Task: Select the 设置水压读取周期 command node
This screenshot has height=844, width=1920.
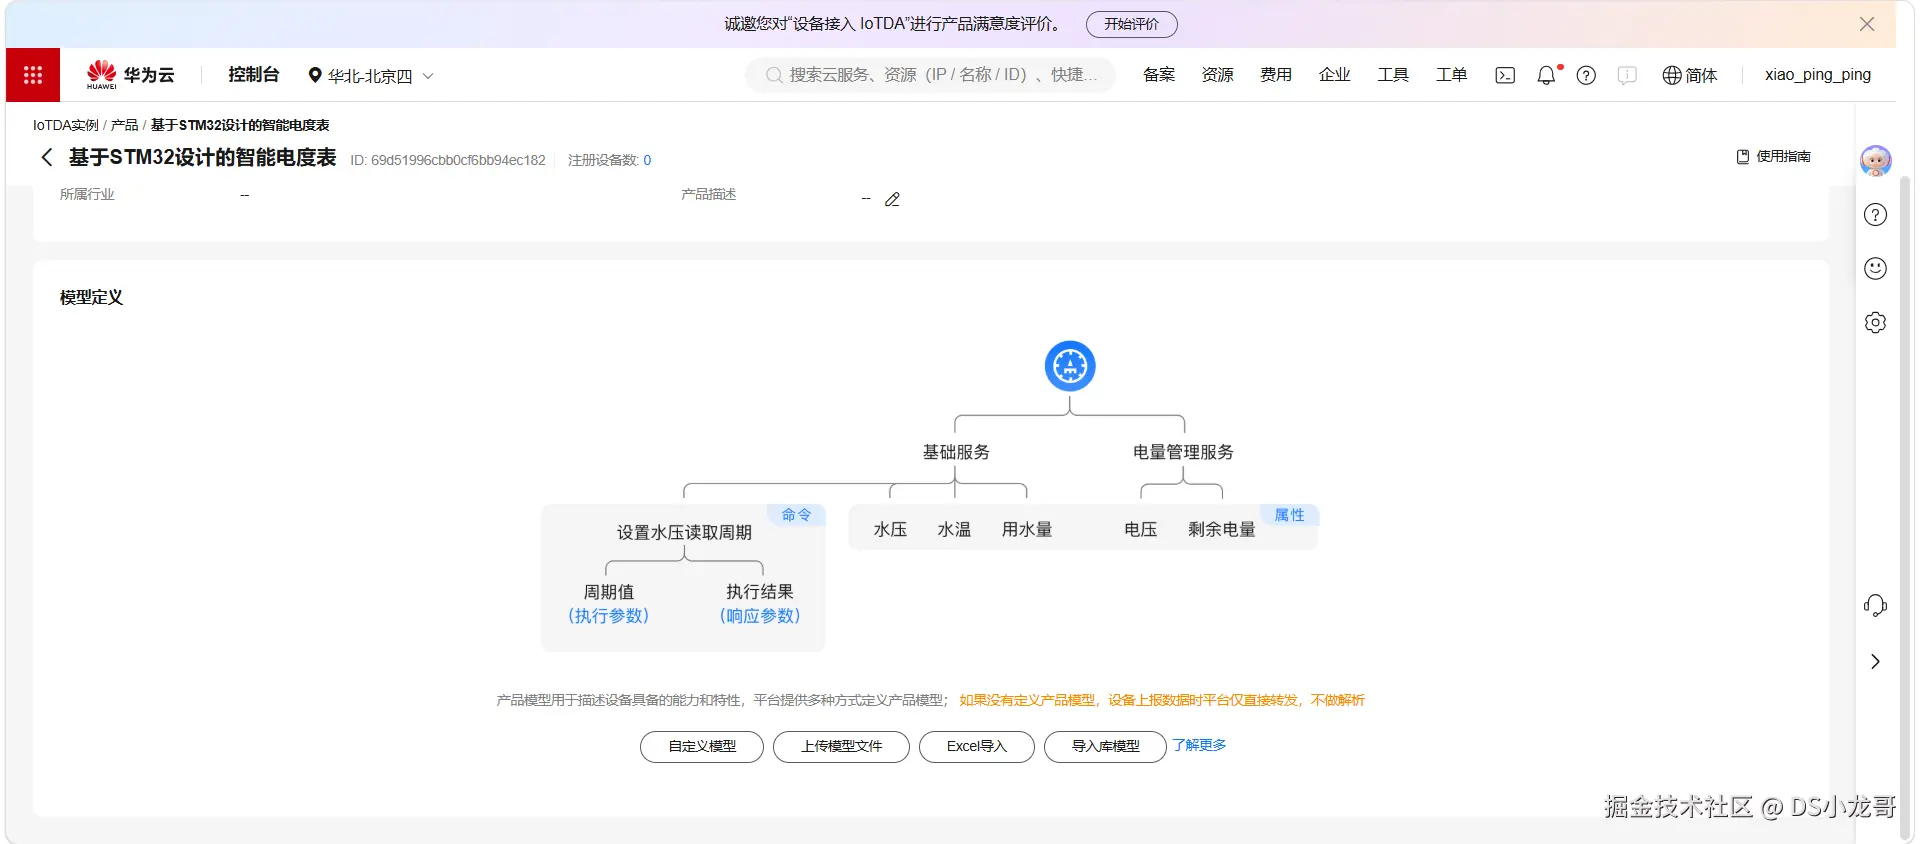Action: click(684, 532)
